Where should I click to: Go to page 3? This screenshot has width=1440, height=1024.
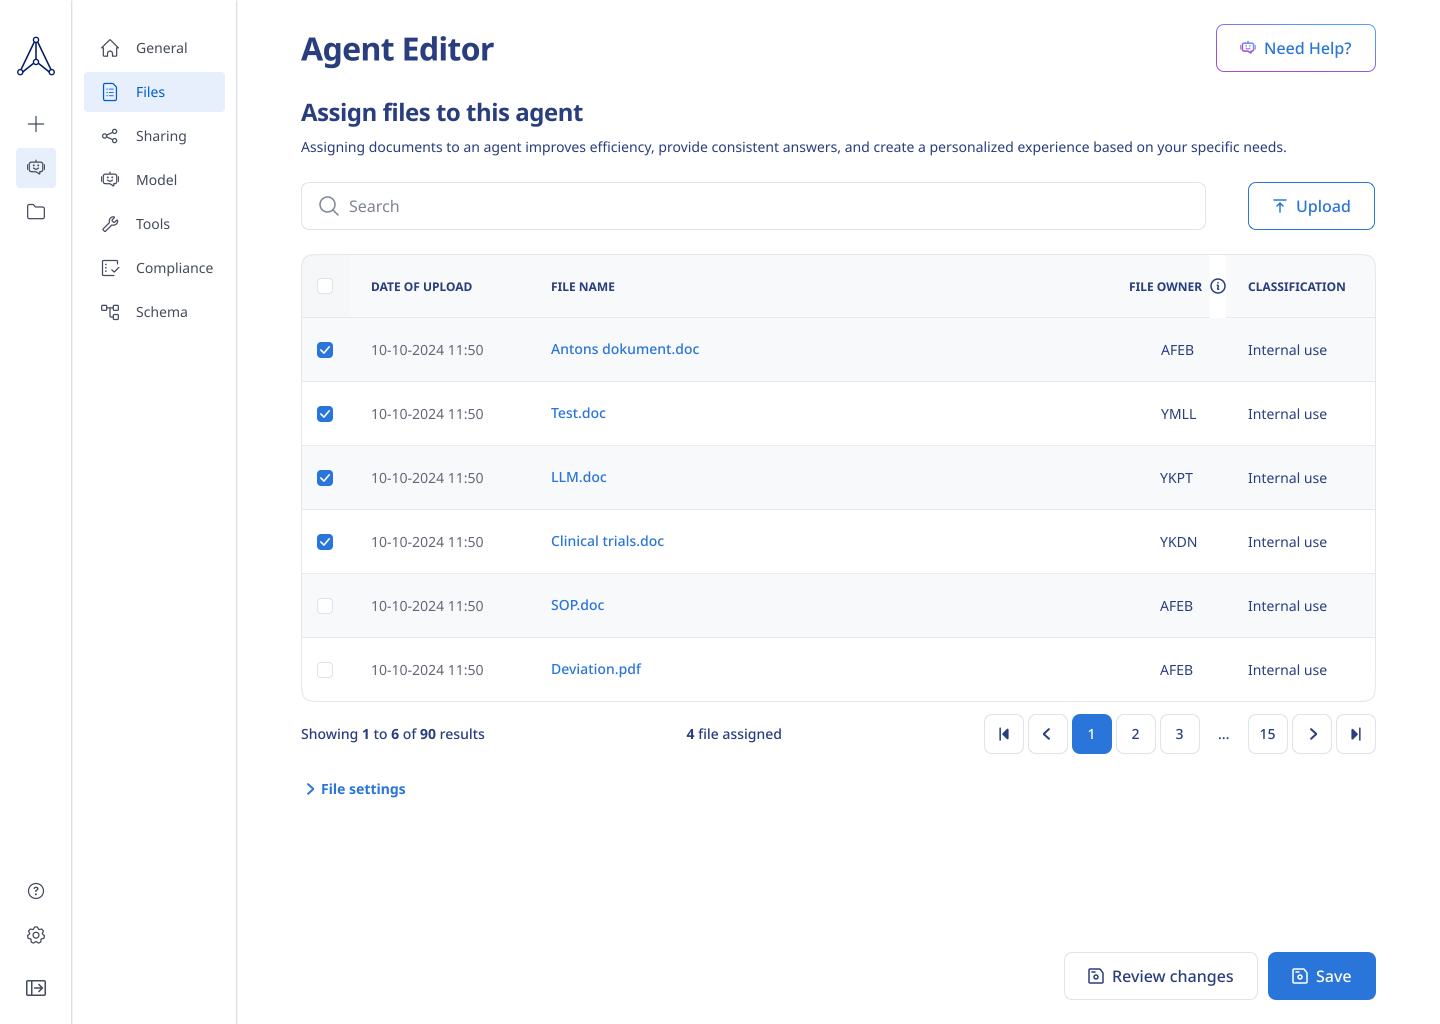[x=1180, y=734]
